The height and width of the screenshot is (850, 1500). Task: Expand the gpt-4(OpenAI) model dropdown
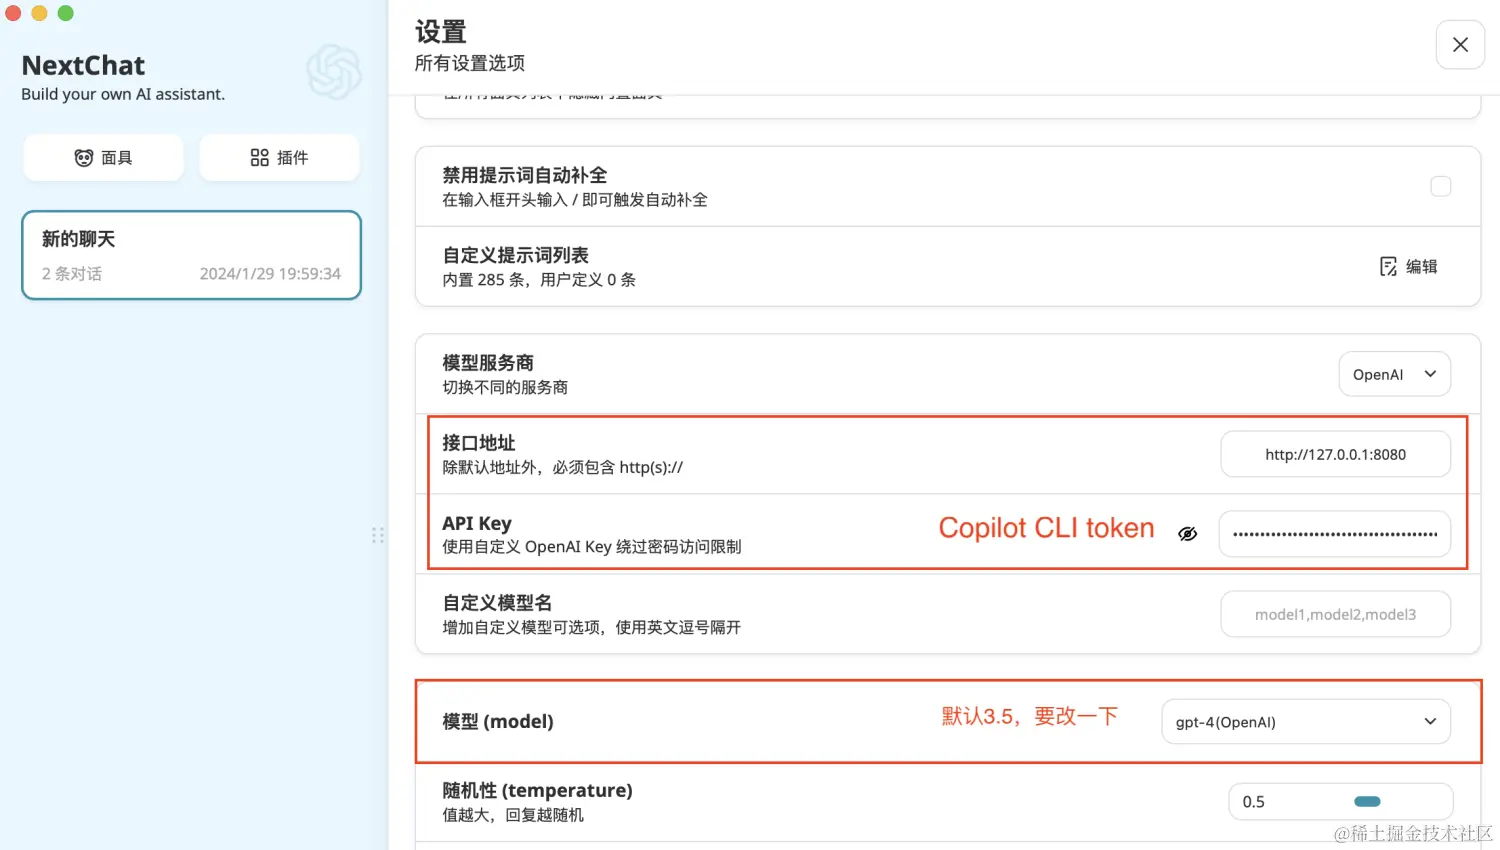[1306, 722]
